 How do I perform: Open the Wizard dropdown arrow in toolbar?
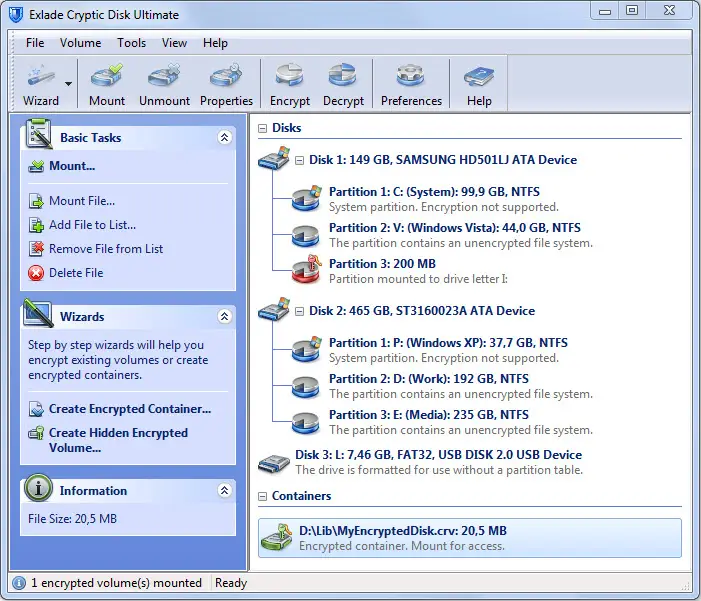(x=68, y=84)
